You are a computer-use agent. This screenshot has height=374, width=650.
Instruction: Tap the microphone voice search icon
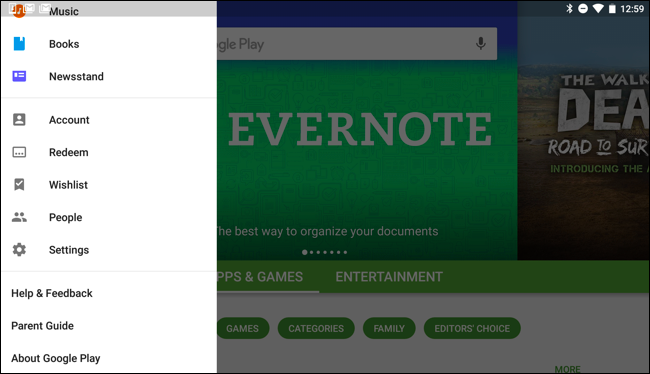tap(480, 44)
